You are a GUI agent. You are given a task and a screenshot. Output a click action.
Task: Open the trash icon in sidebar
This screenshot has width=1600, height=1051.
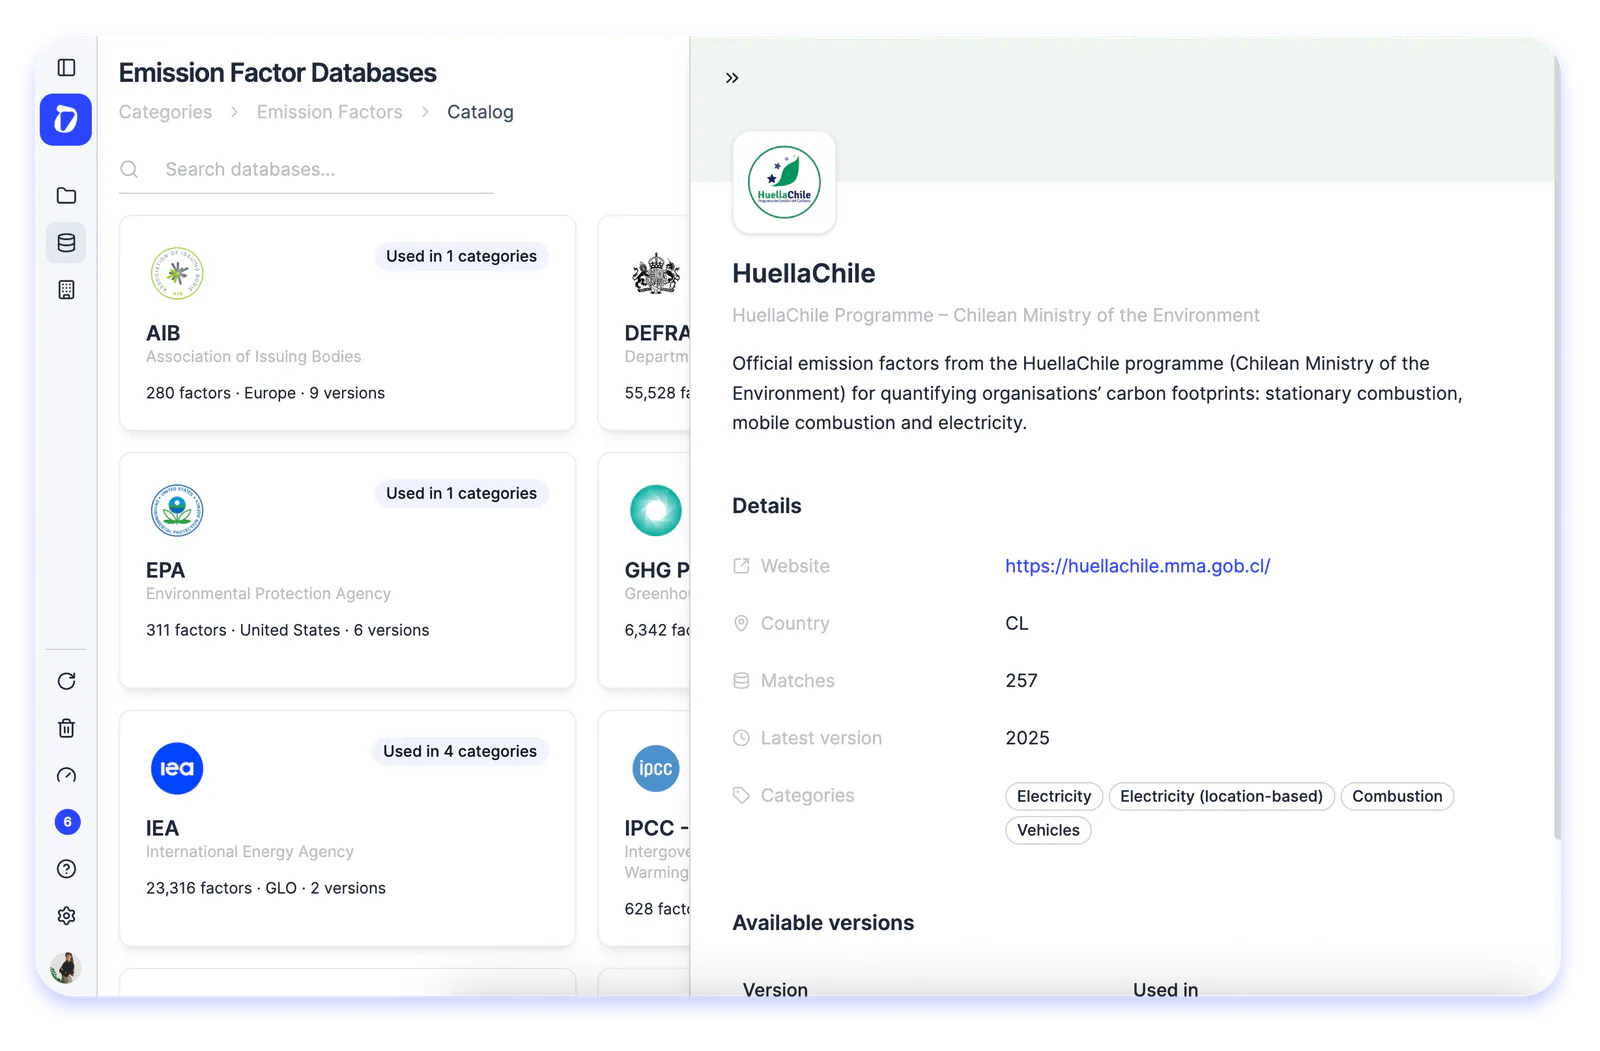(66, 728)
